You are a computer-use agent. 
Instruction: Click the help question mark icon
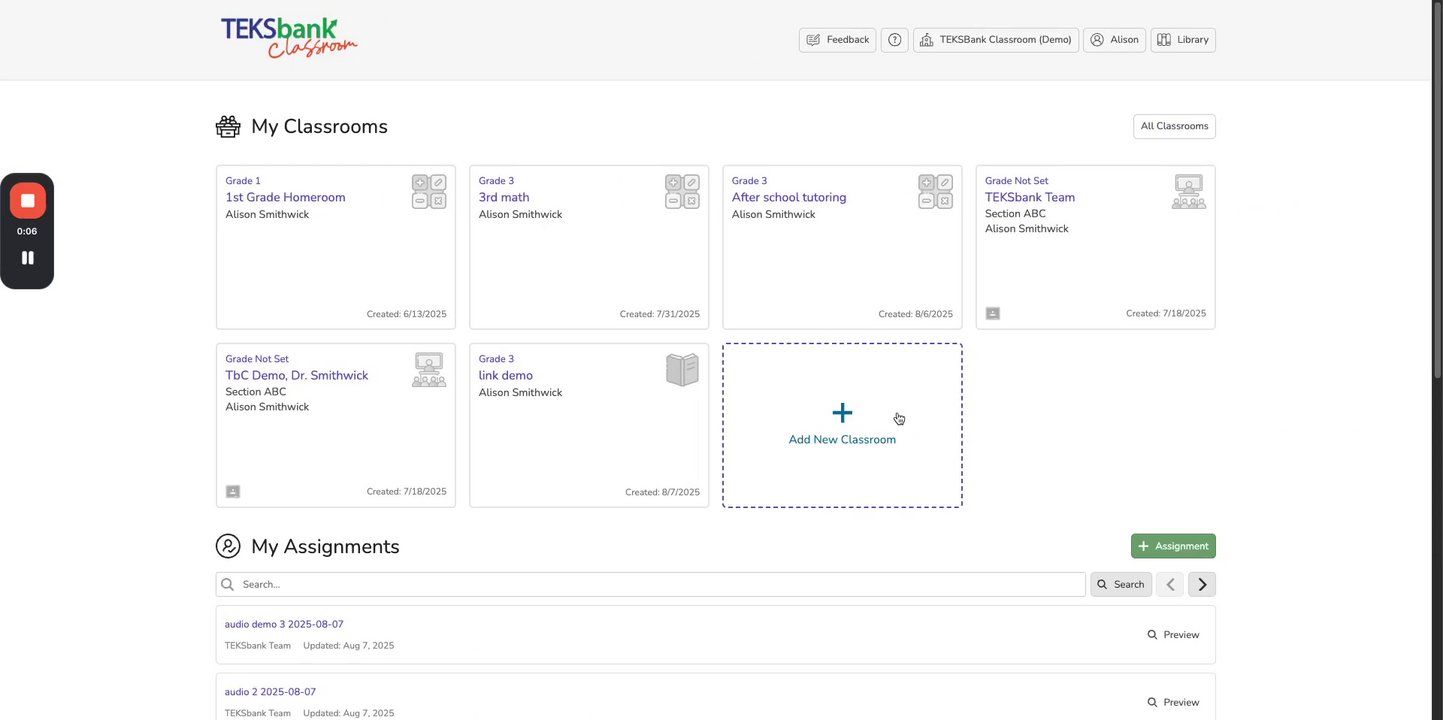895,40
